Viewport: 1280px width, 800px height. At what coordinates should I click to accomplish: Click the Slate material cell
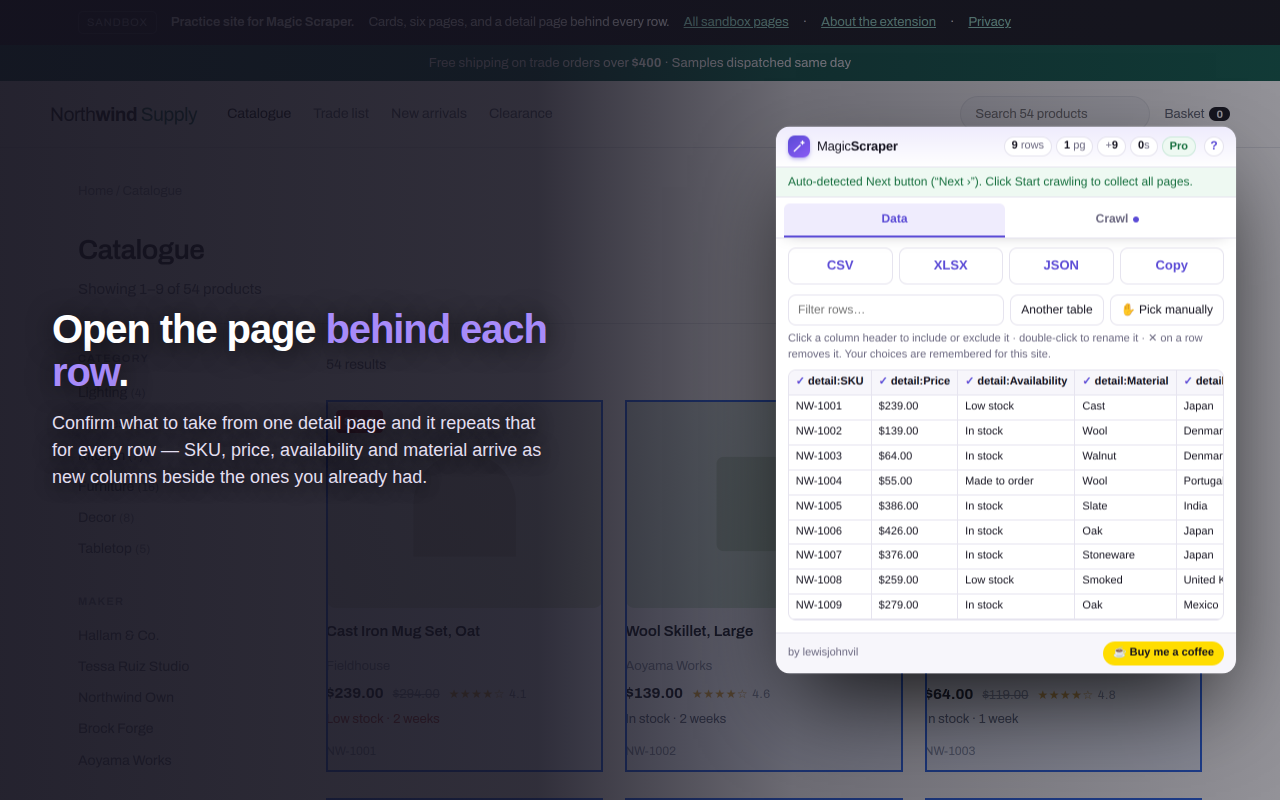1125,506
